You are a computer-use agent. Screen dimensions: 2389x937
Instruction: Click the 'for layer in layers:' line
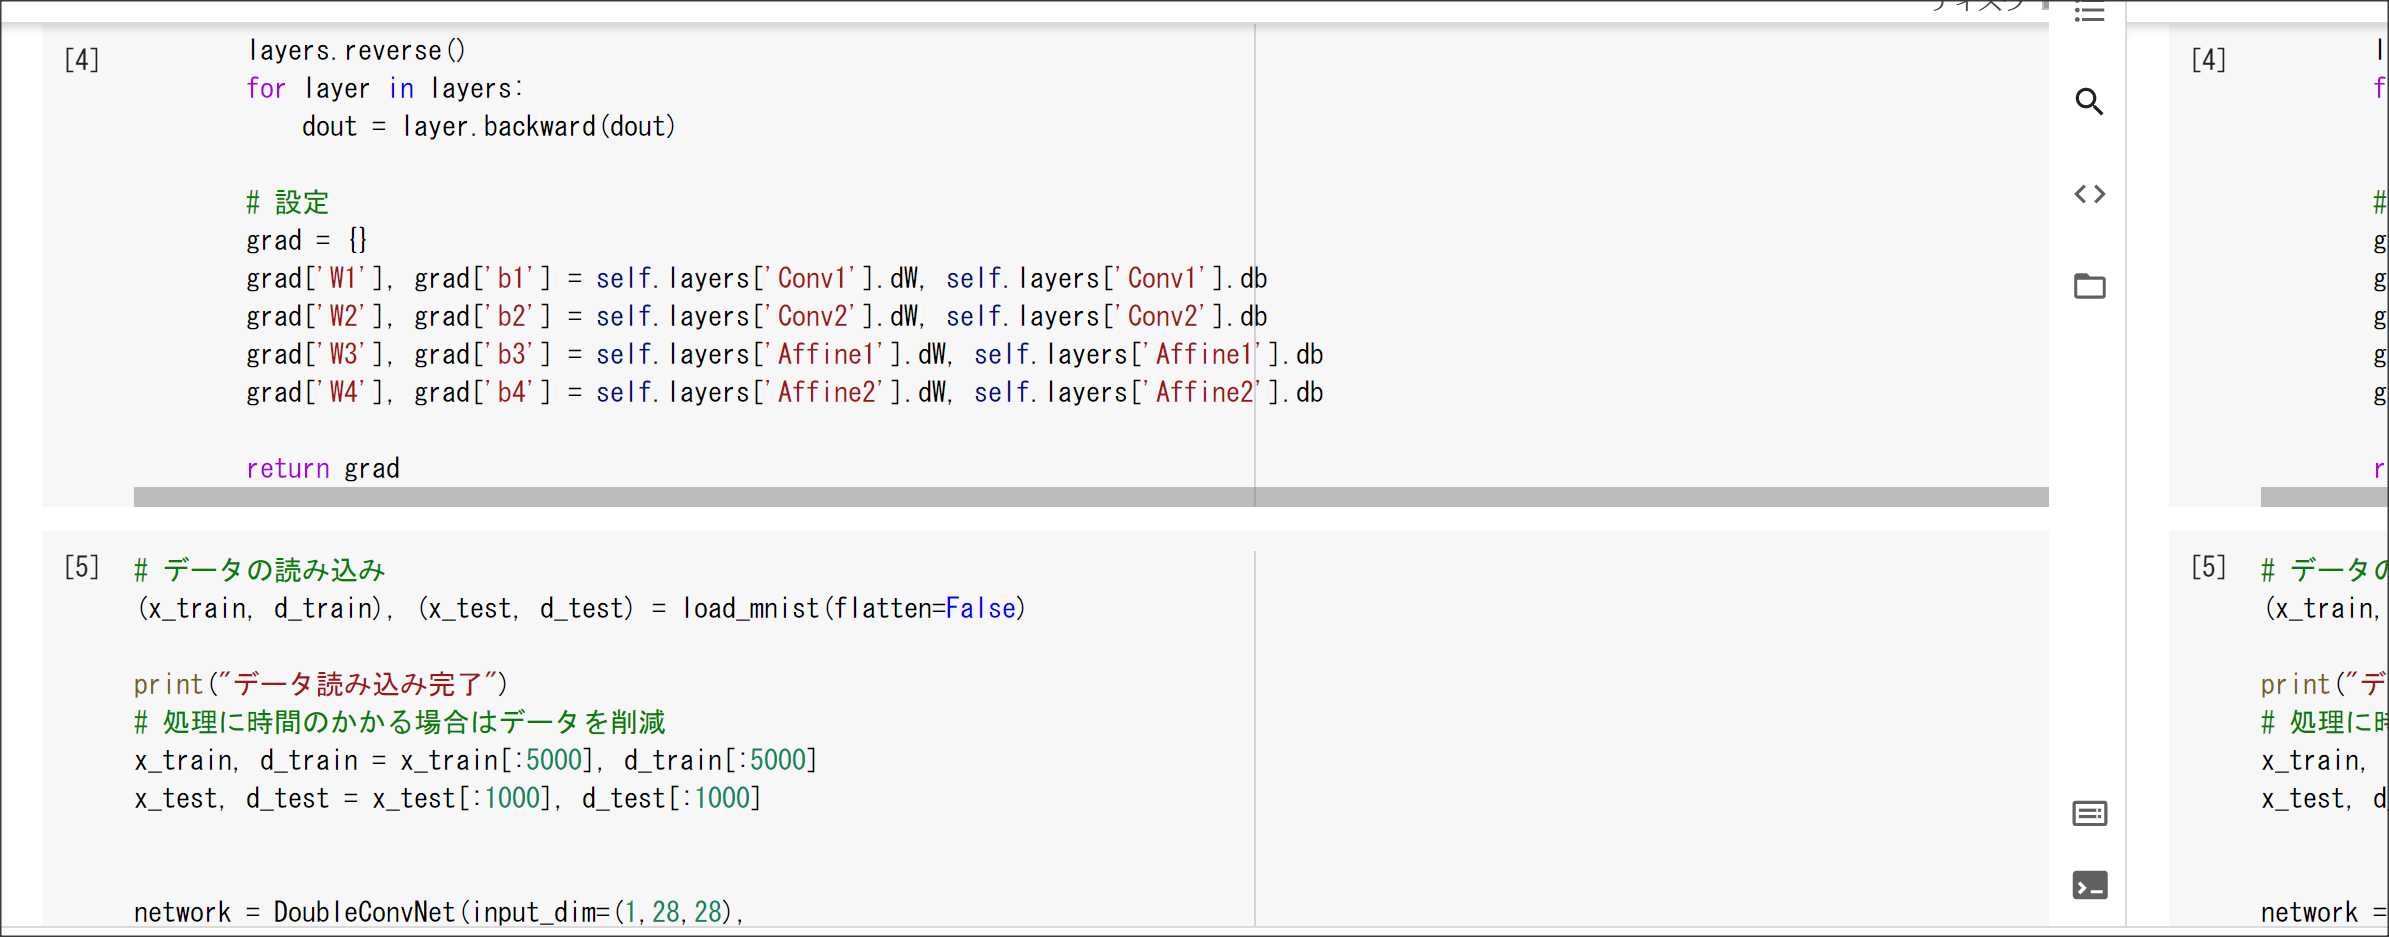385,89
